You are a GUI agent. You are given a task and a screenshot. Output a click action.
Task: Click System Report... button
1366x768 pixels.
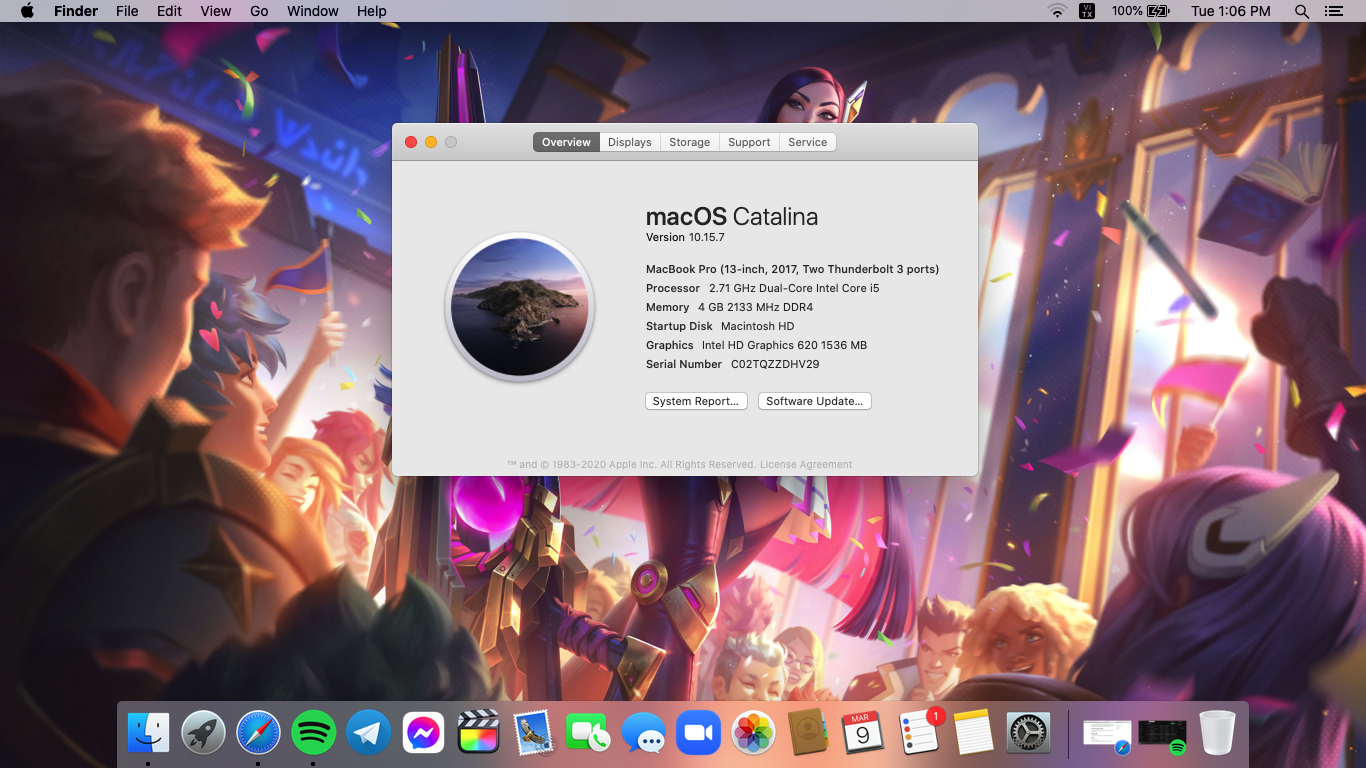pyautogui.click(x=696, y=401)
